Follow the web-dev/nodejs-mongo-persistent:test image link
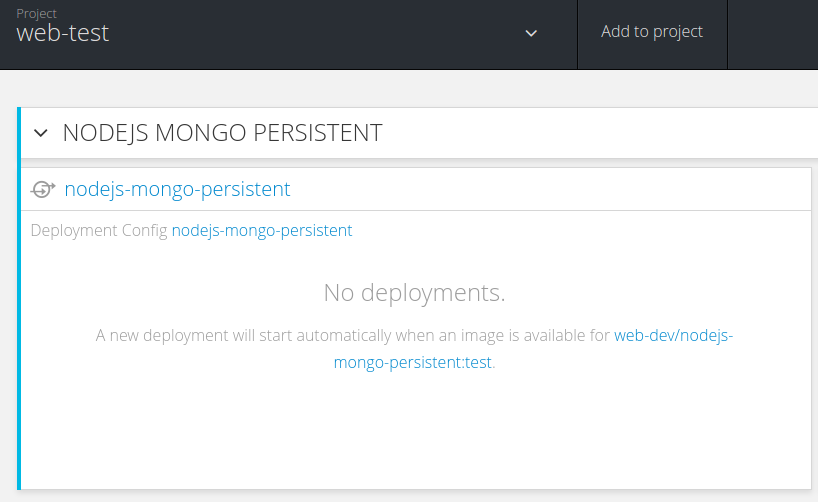 (x=673, y=336)
